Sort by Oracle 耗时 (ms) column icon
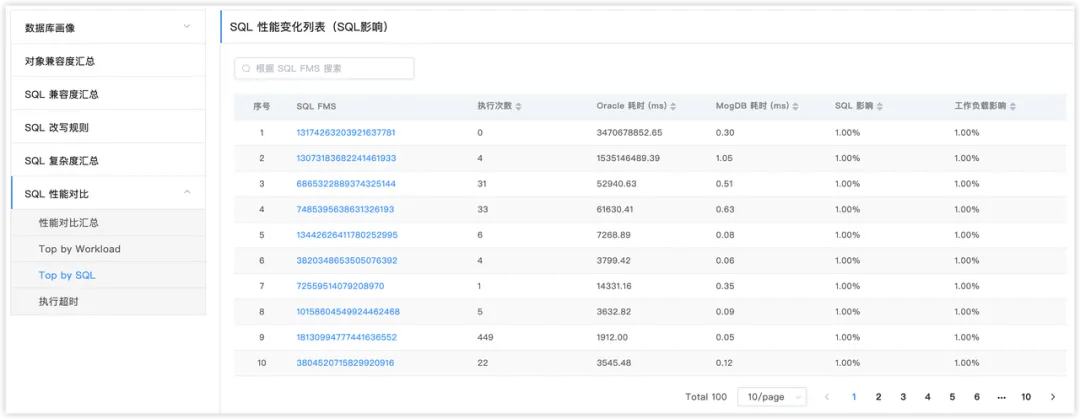Screen dimensions: 1080x419 pyautogui.click(x=673, y=106)
